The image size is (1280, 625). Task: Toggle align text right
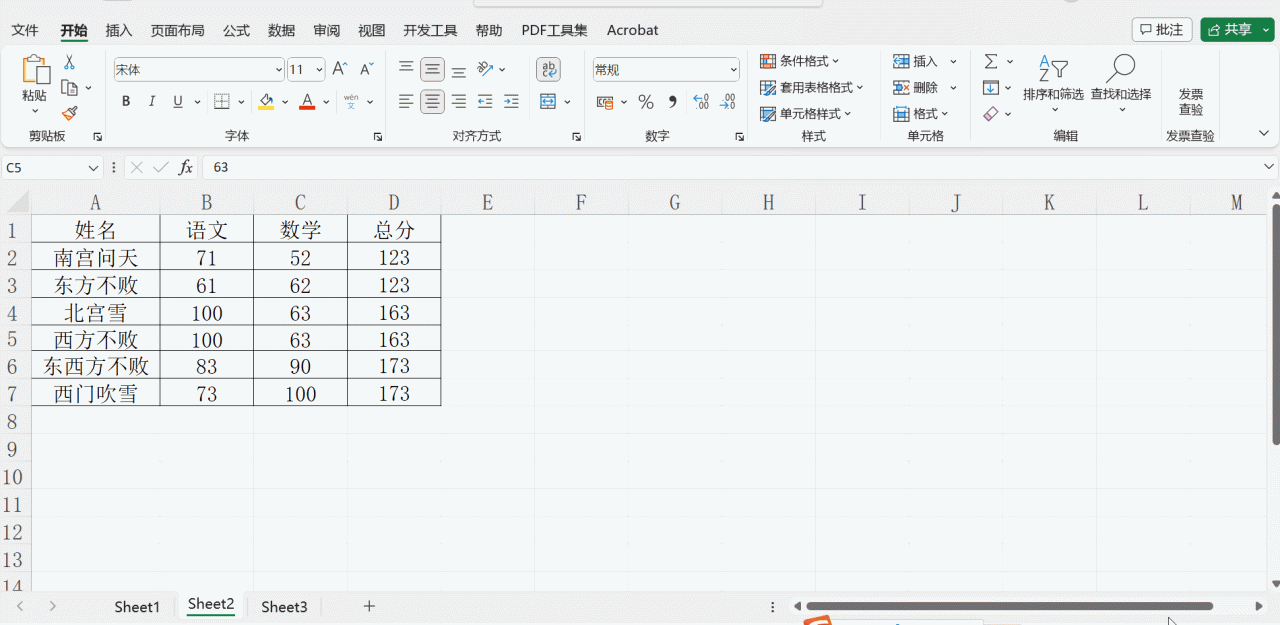(459, 101)
